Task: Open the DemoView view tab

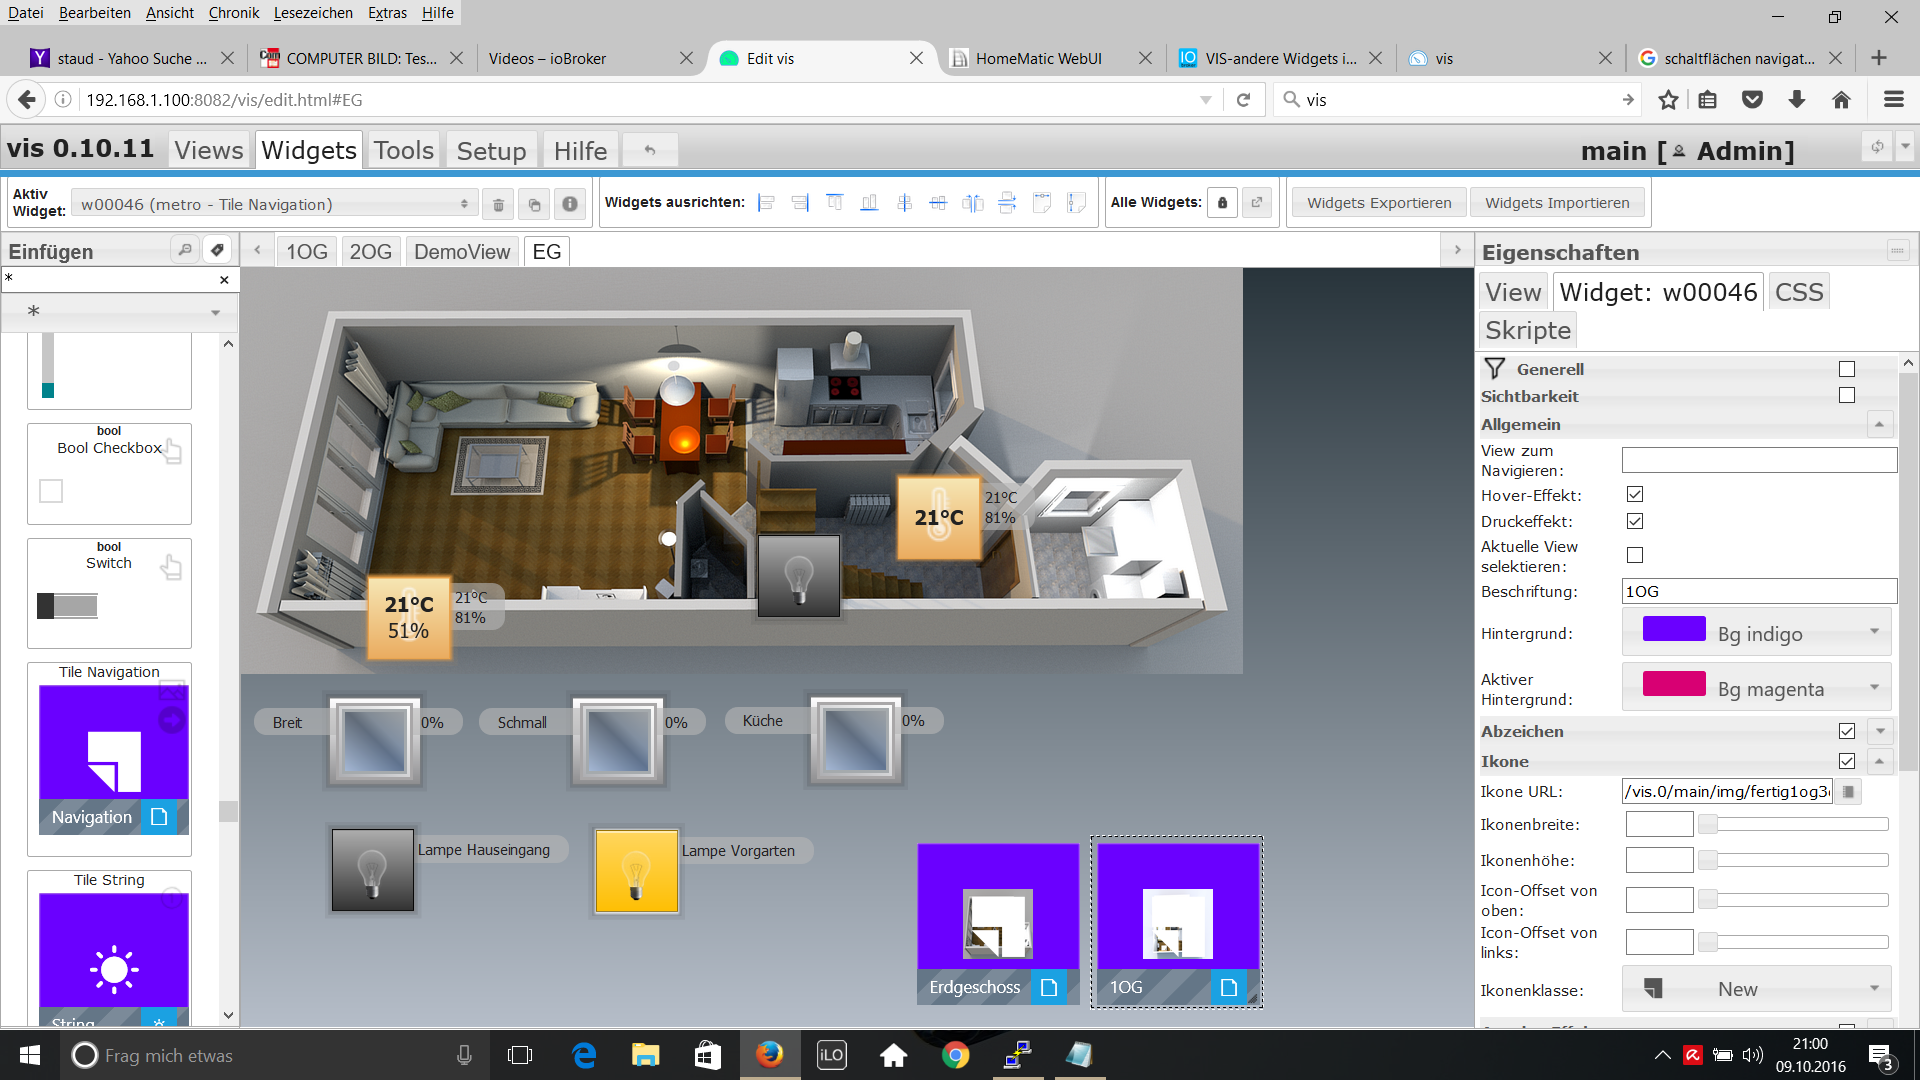Action: tap(461, 252)
